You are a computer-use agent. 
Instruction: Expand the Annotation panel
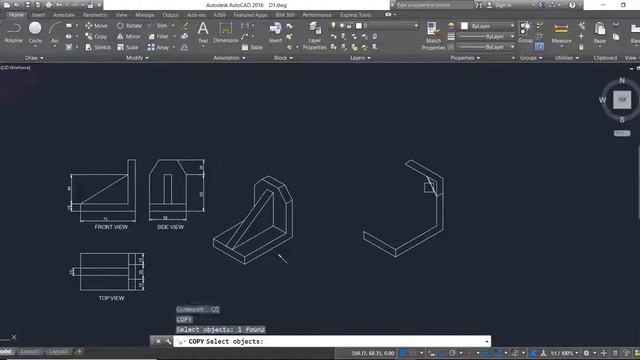tap(229, 58)
